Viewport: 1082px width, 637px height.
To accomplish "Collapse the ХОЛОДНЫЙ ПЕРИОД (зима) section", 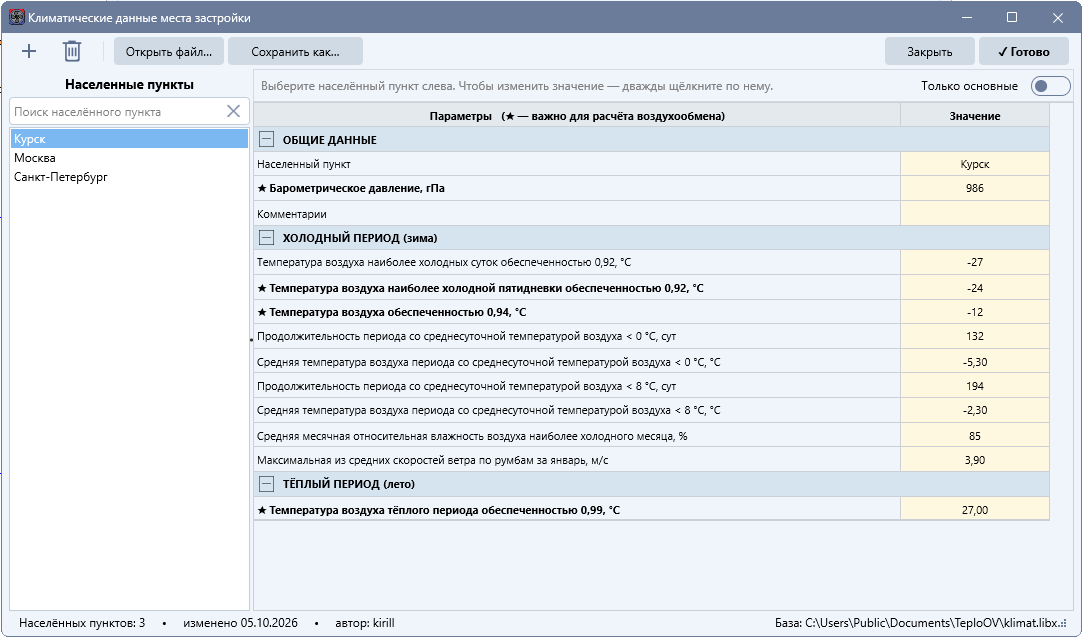I will click(x=266, y=237).
